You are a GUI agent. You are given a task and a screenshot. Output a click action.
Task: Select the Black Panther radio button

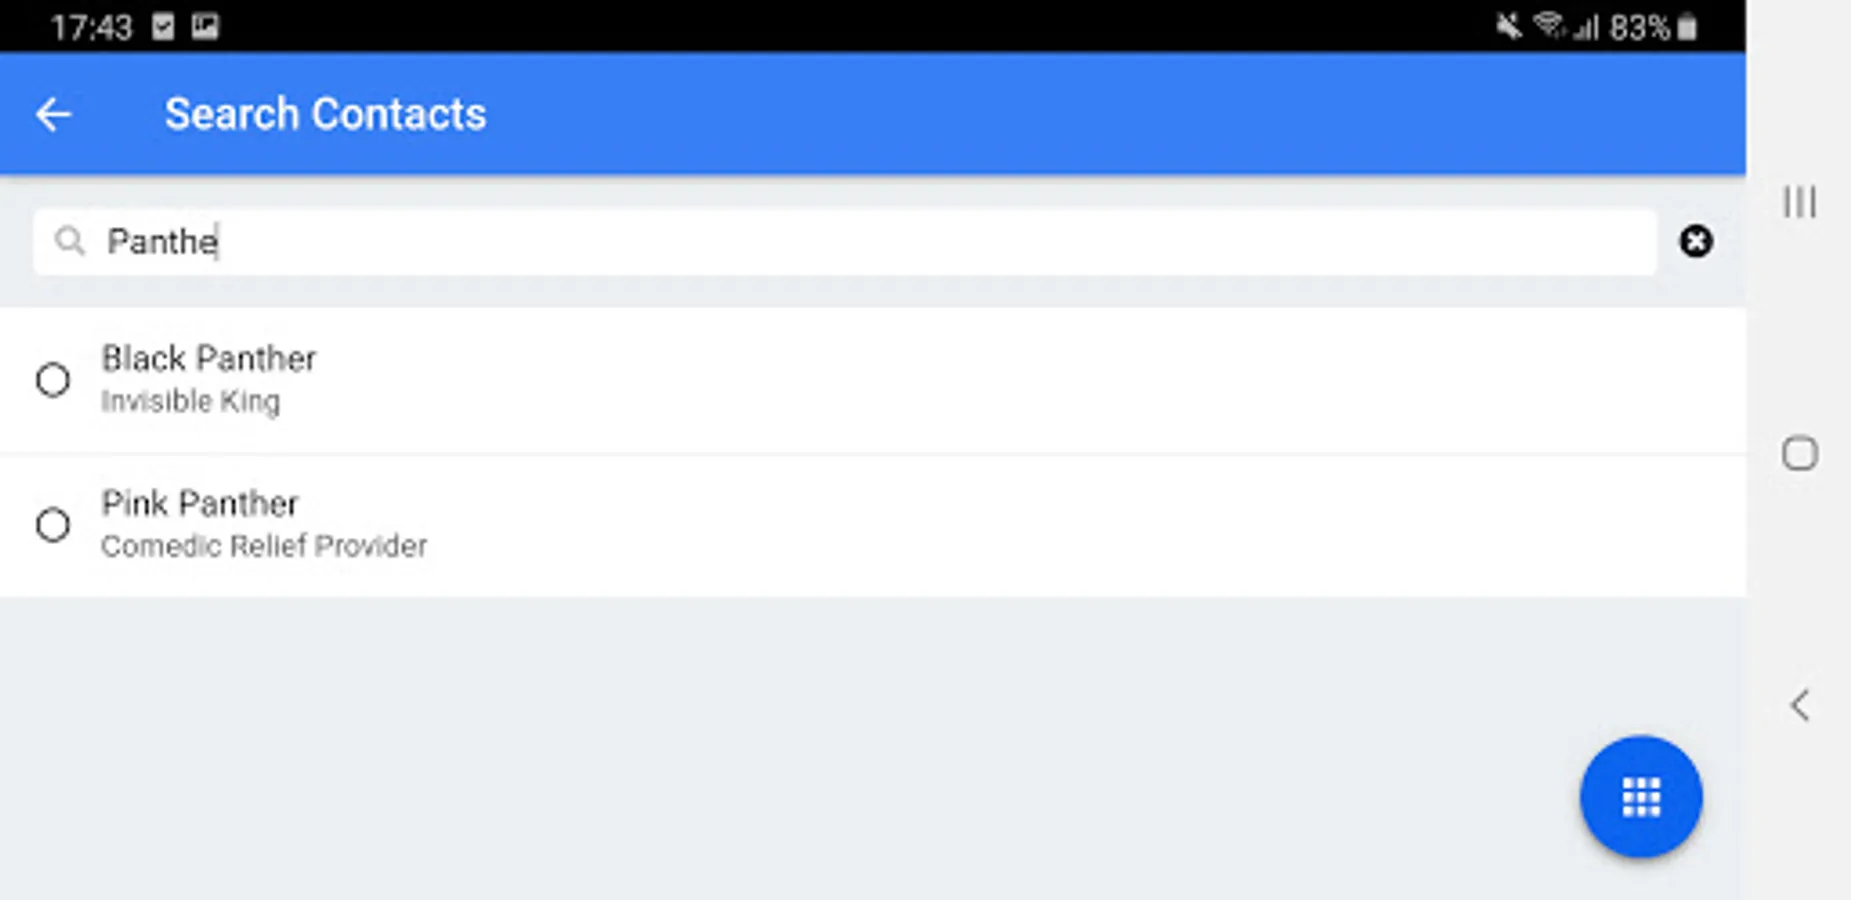[x=53, y=380]
